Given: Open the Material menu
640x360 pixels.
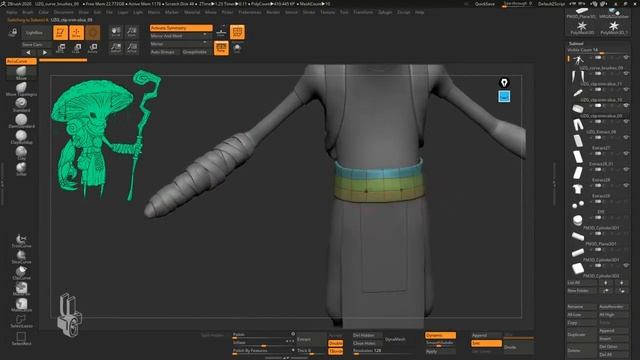Looking at the screenshot, I should (x=192, y=12).
